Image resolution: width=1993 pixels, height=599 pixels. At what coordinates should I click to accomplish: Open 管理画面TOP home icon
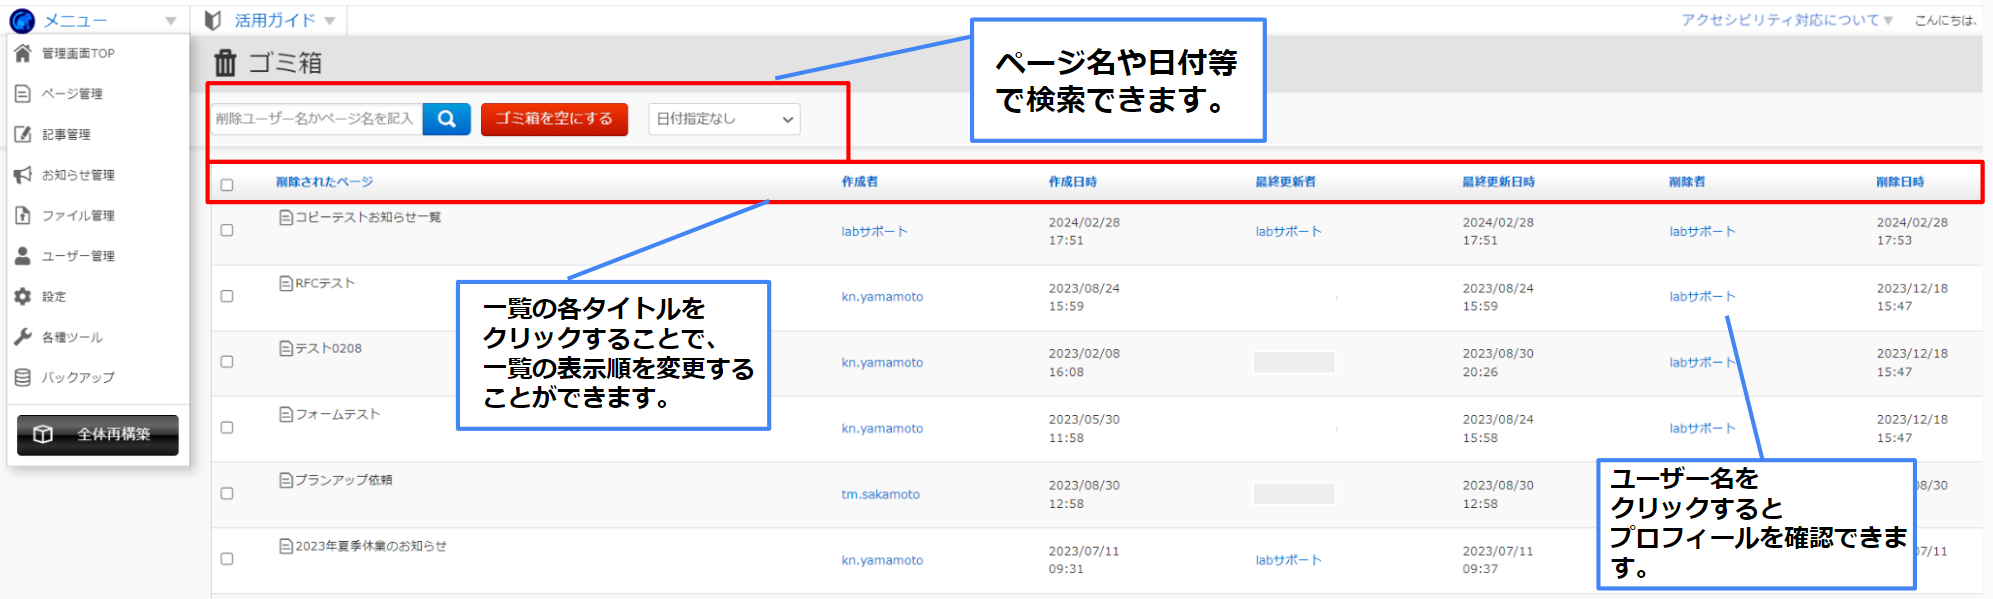click(x=22, y=53)
